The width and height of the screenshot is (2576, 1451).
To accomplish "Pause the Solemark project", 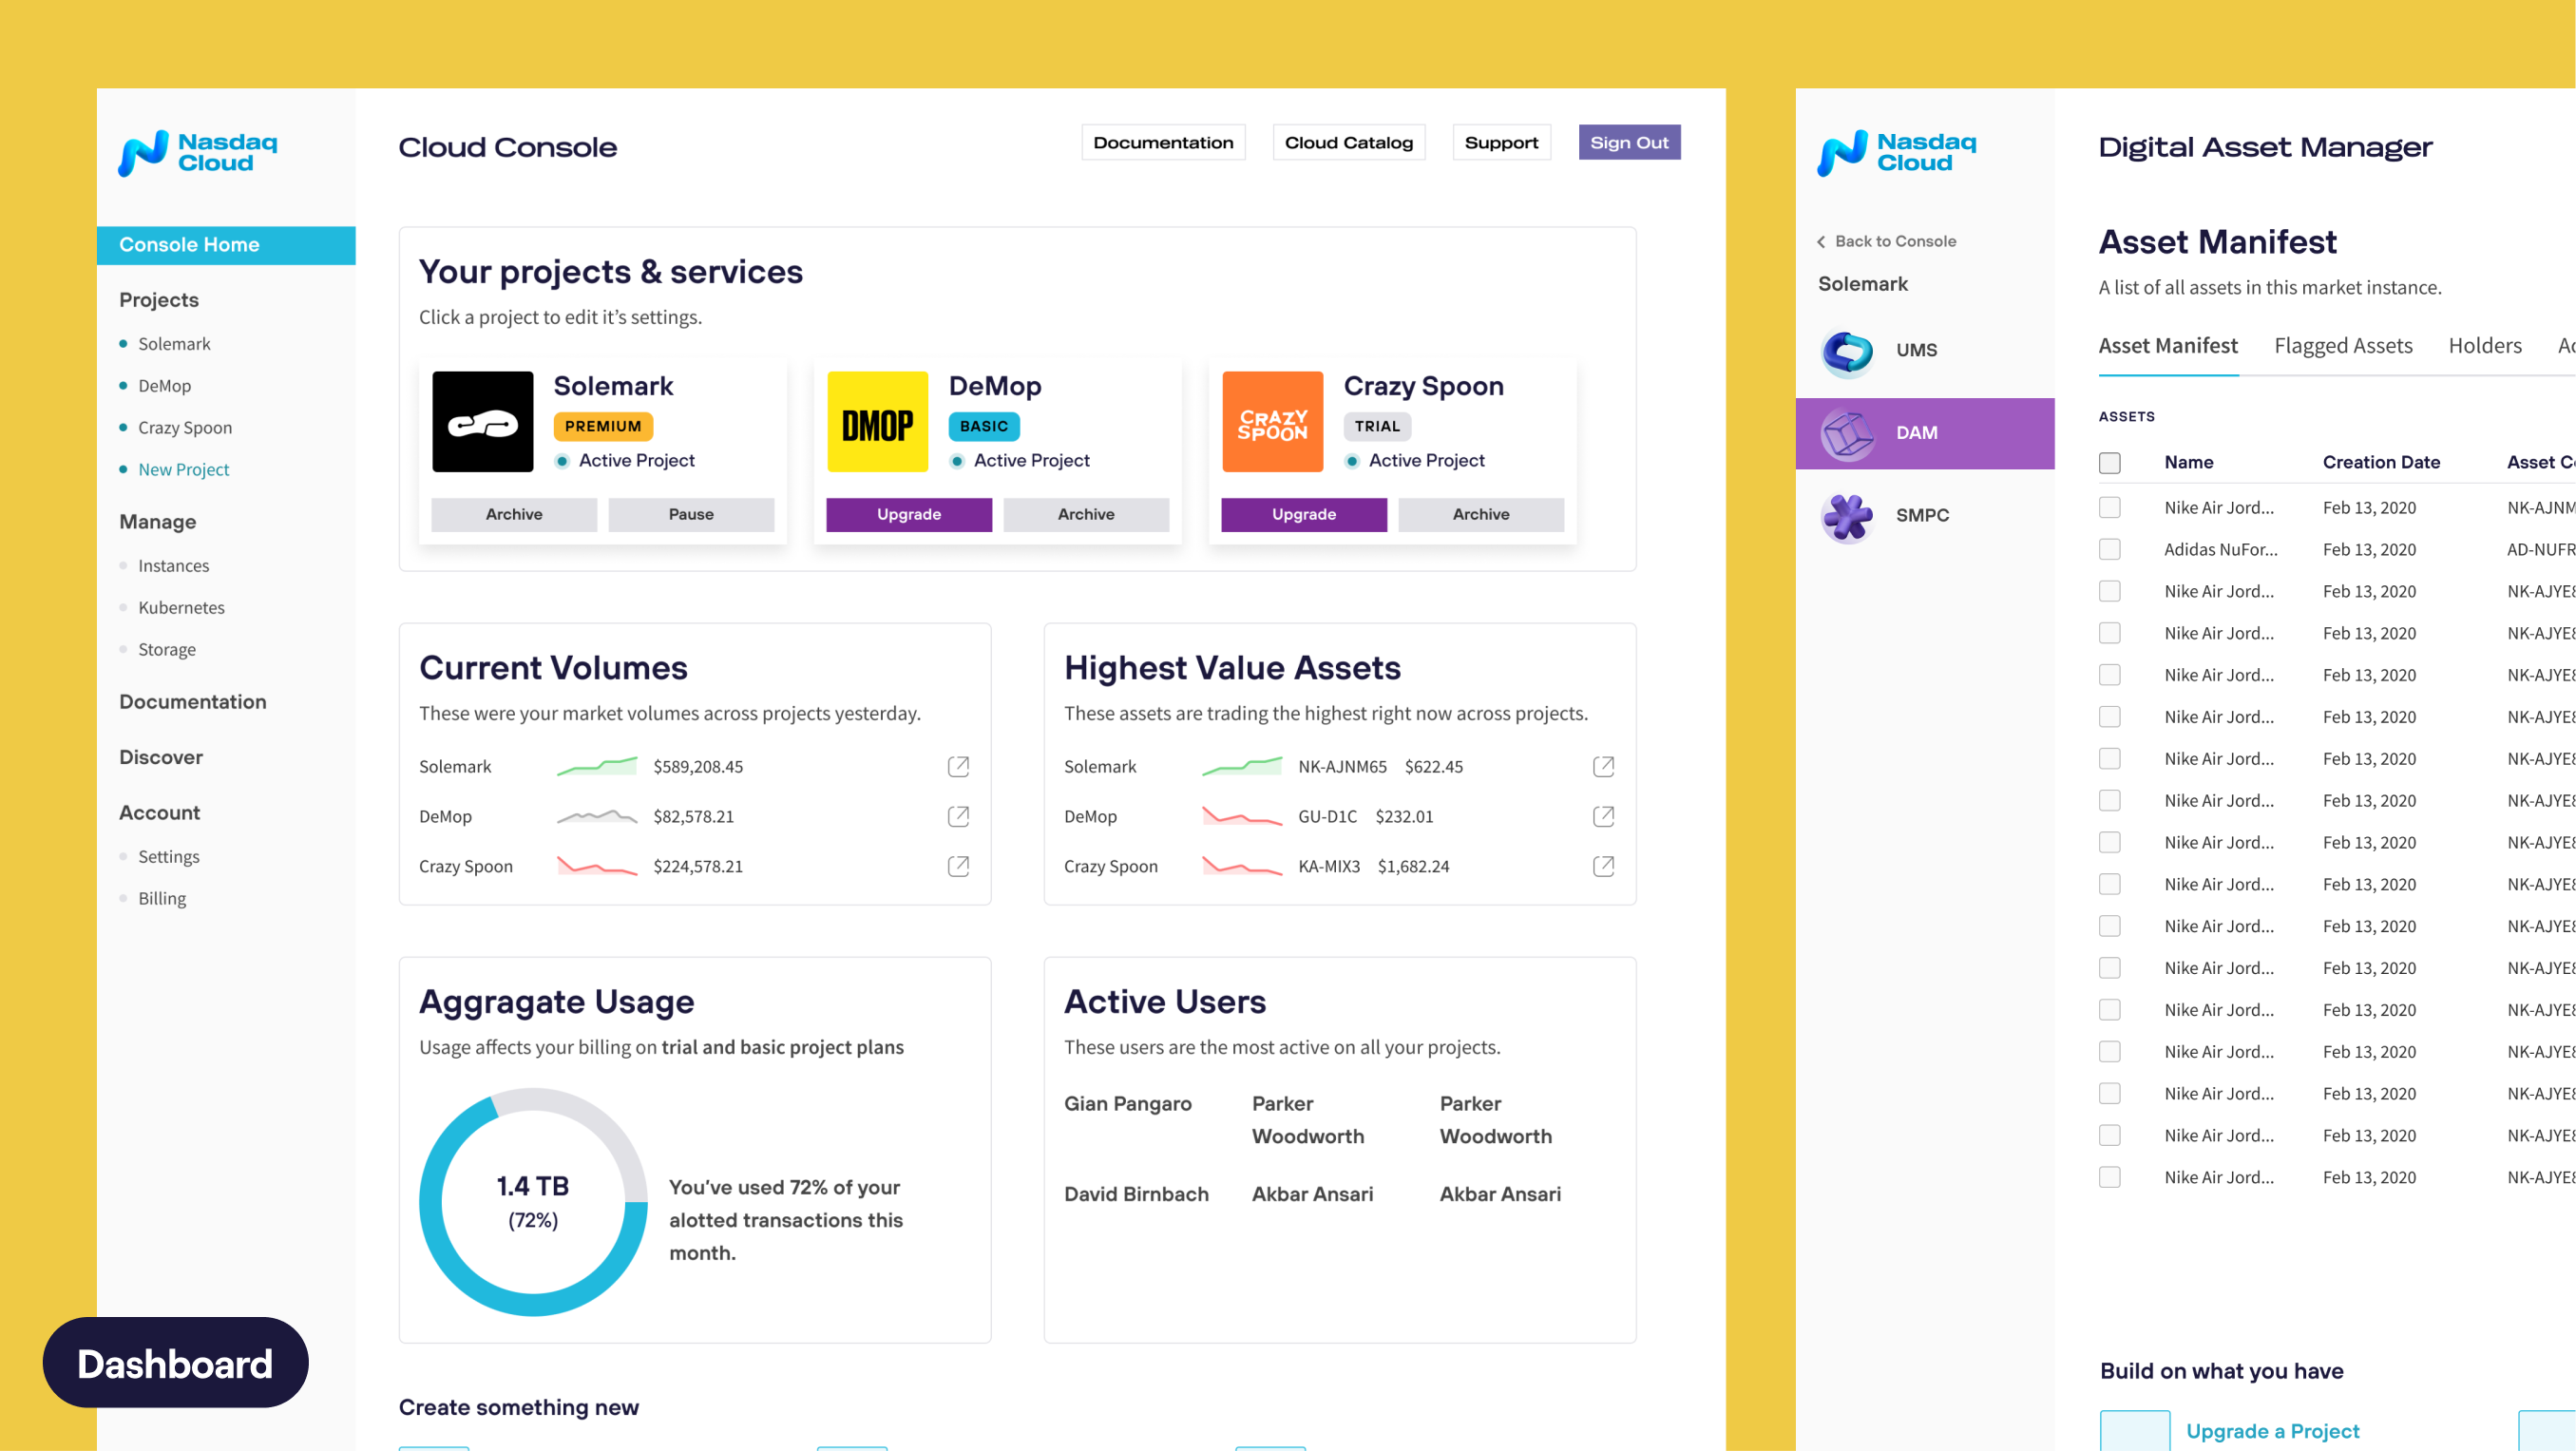I will (x=691, y=515).
